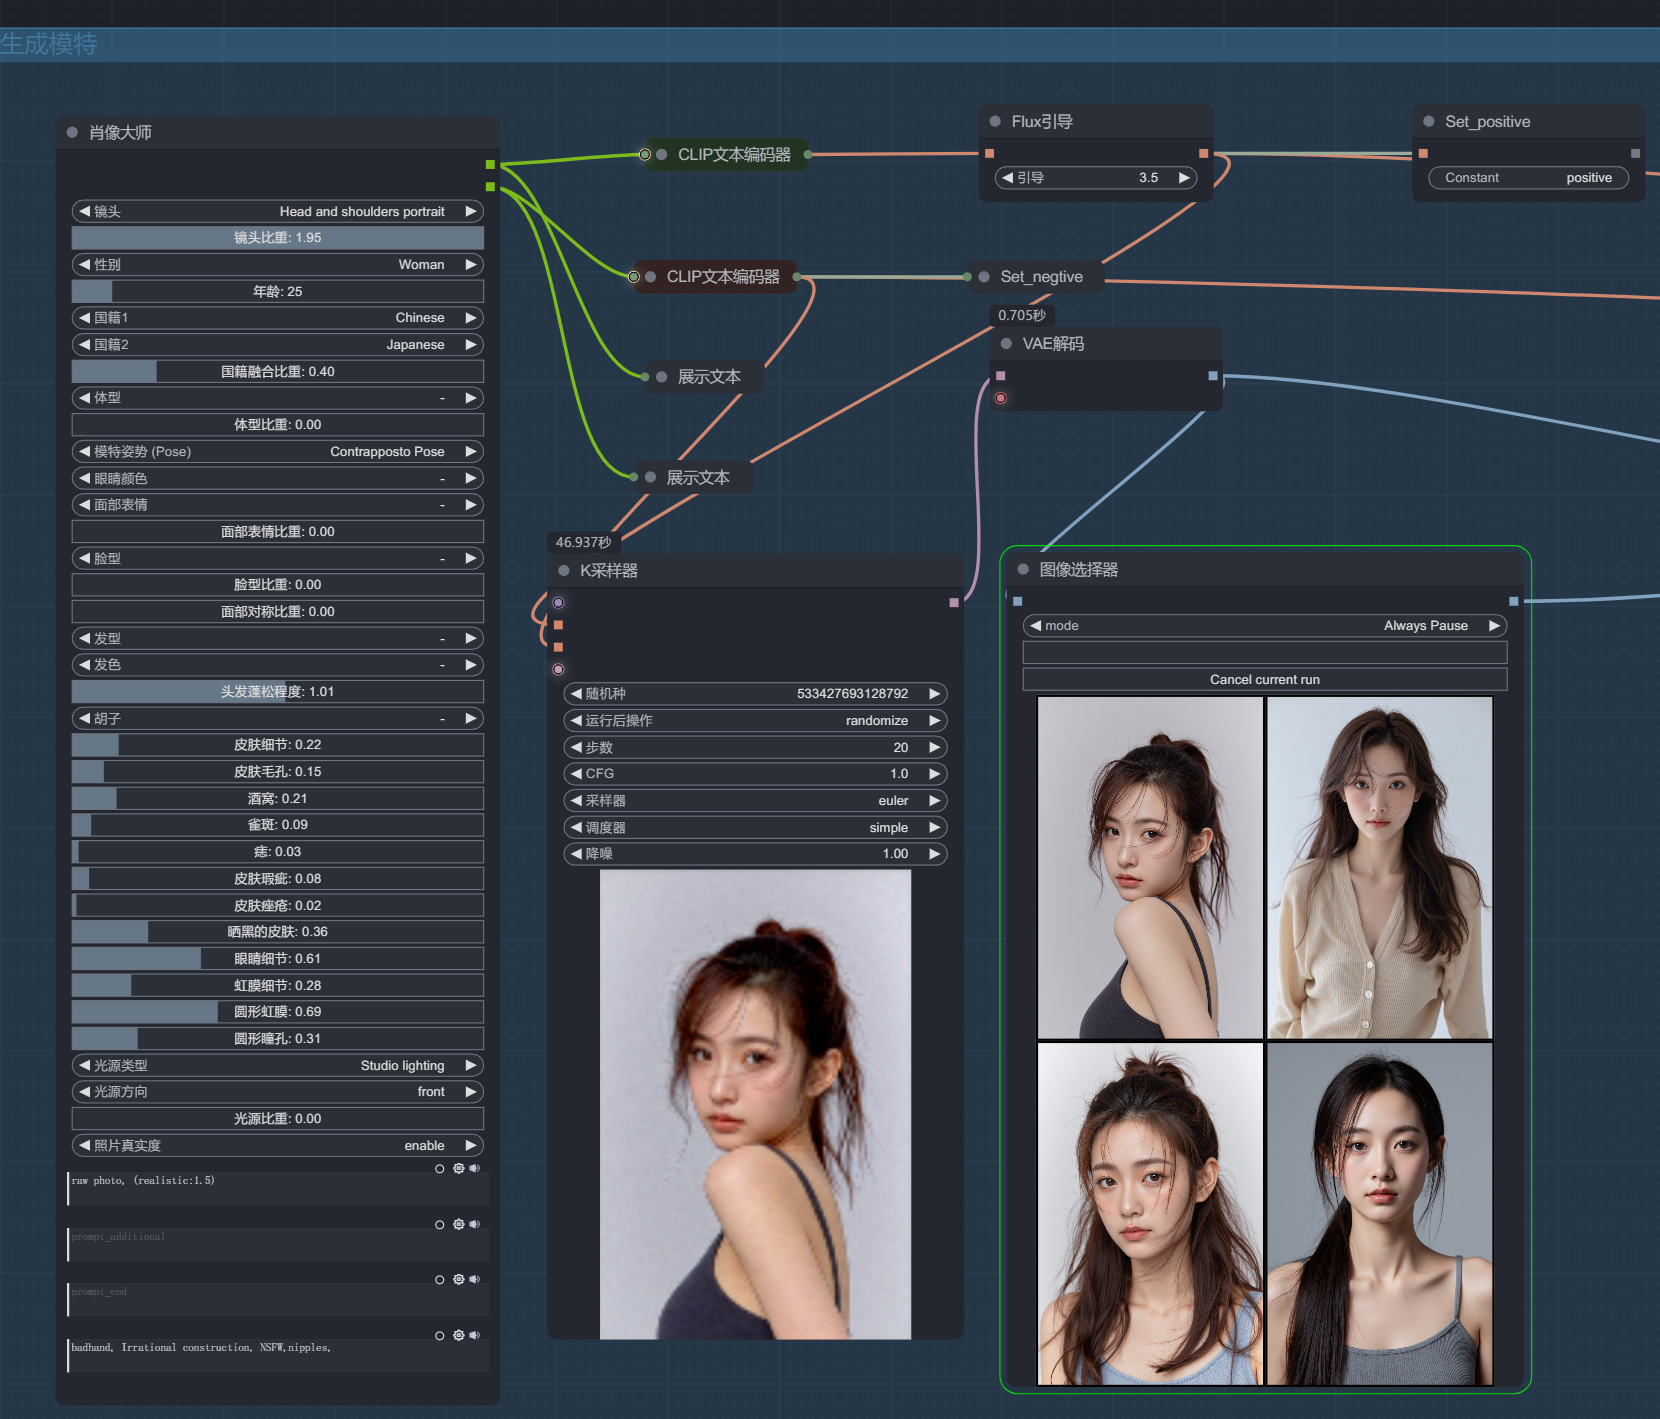
Task: Click speaker icon above prompt_end field
Action: pos(475,1279)
